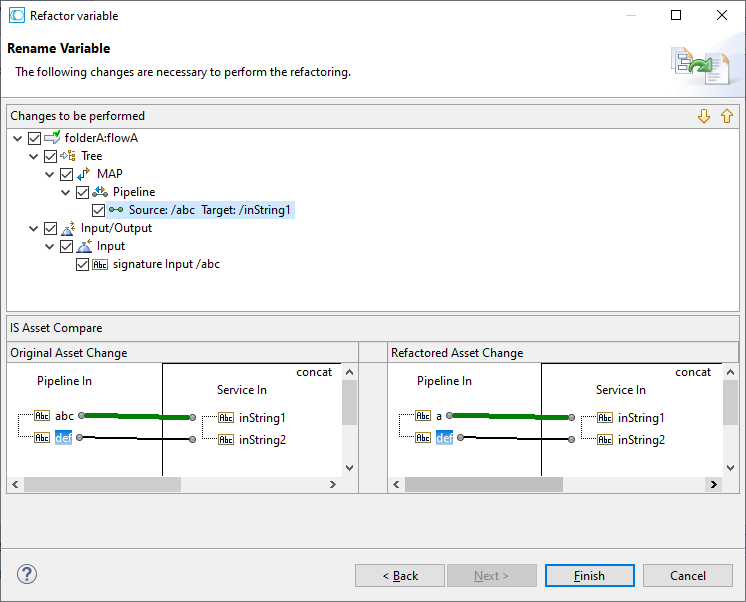Click the help question mark icon
The width and height of the screenshot is (746, 602).
(27, 574)
